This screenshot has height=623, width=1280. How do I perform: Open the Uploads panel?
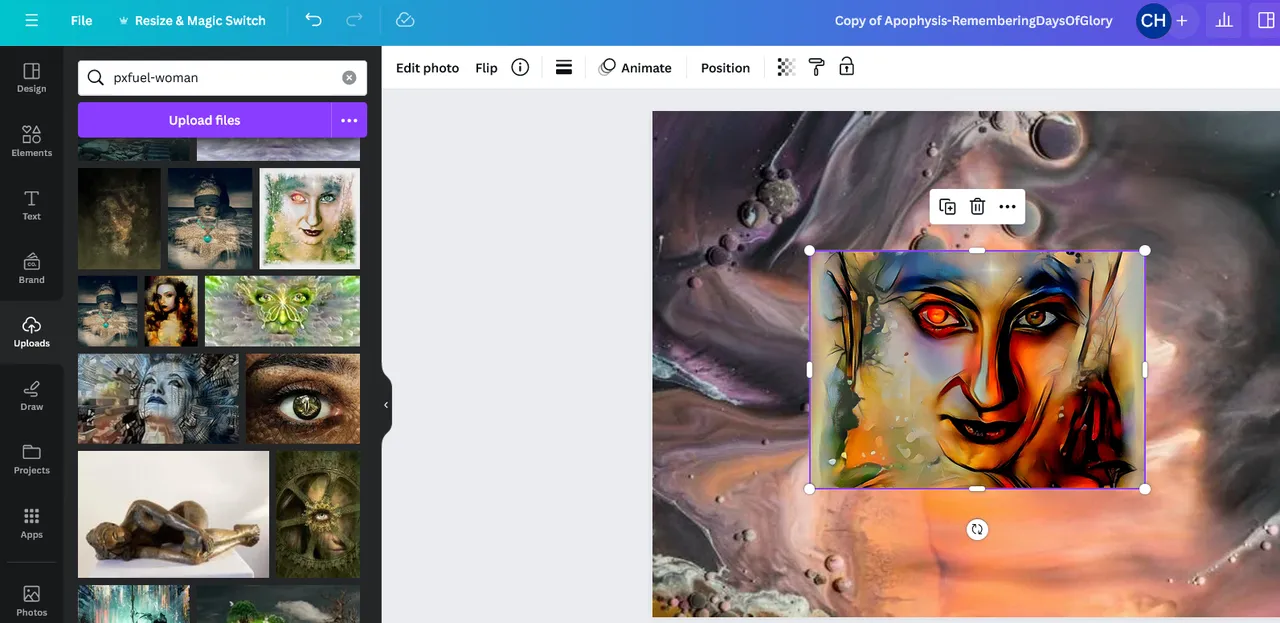(x=32, y=332)
